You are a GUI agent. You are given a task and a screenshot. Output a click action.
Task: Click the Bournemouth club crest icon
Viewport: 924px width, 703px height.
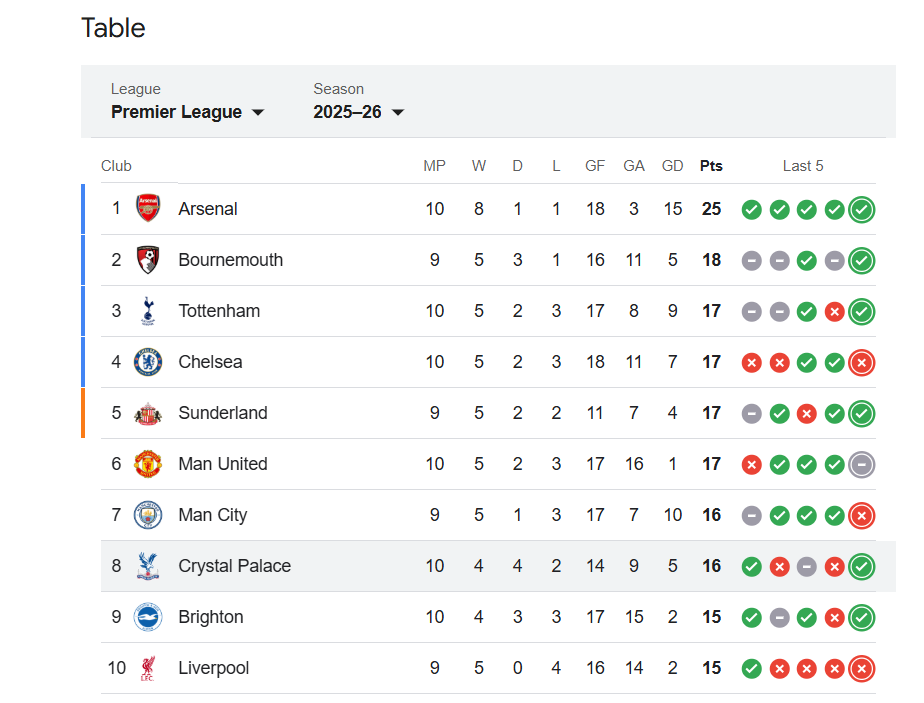pyautogui.click(x=148, y=260)
